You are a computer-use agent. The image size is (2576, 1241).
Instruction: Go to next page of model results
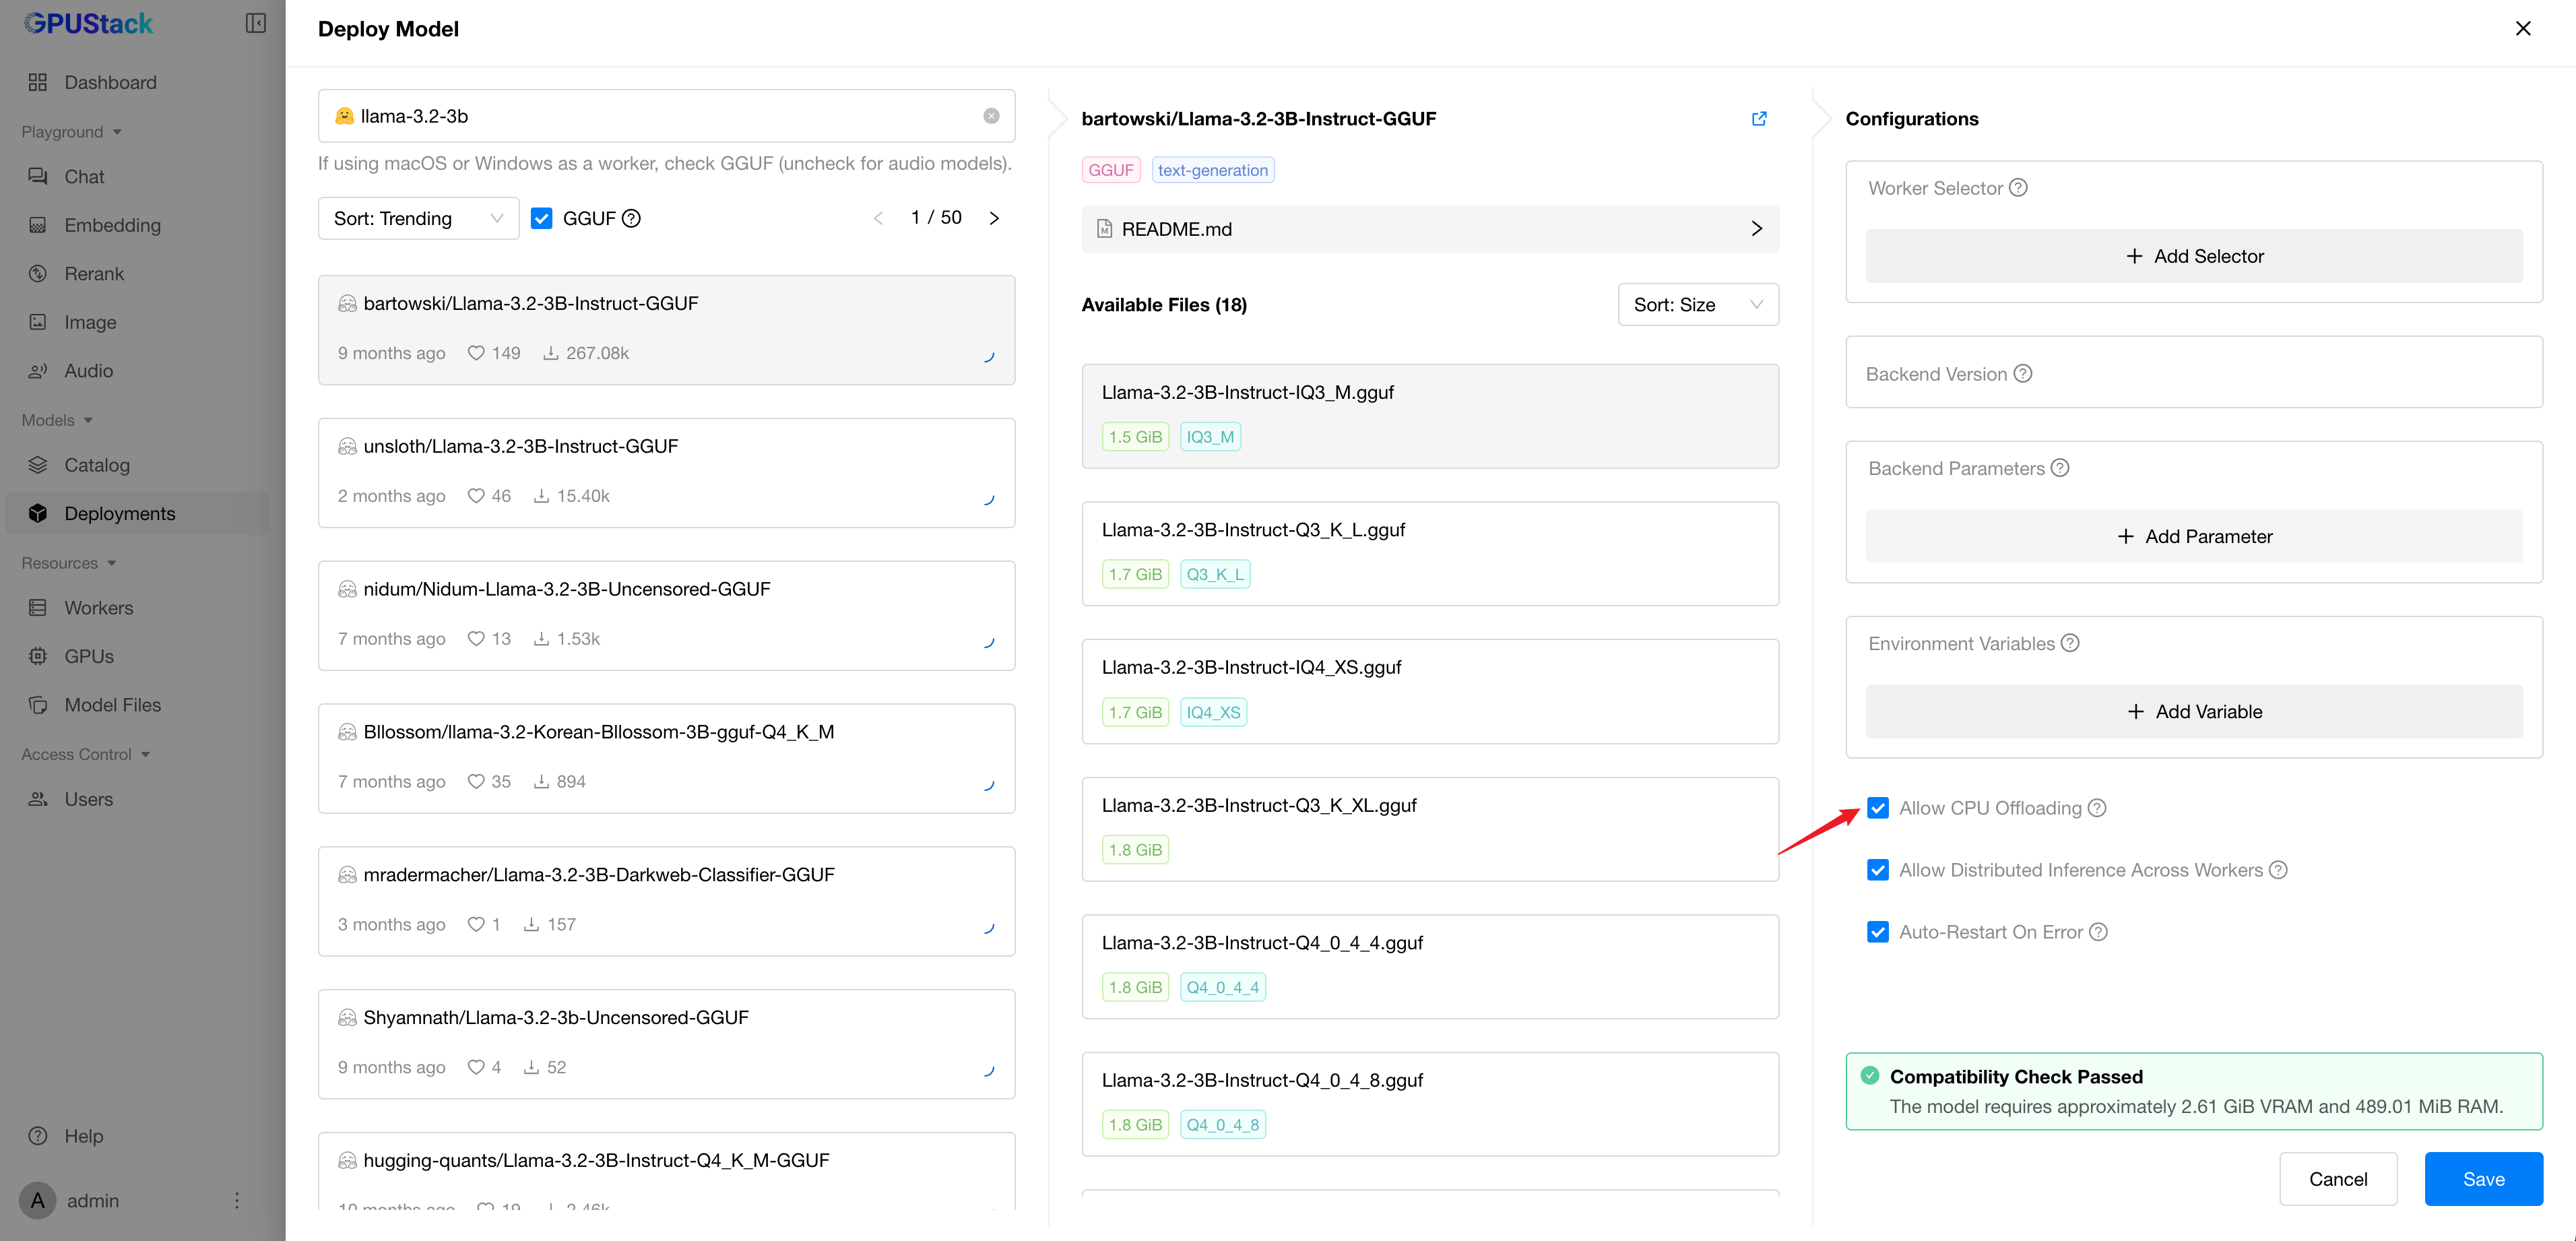click(994, 218)
